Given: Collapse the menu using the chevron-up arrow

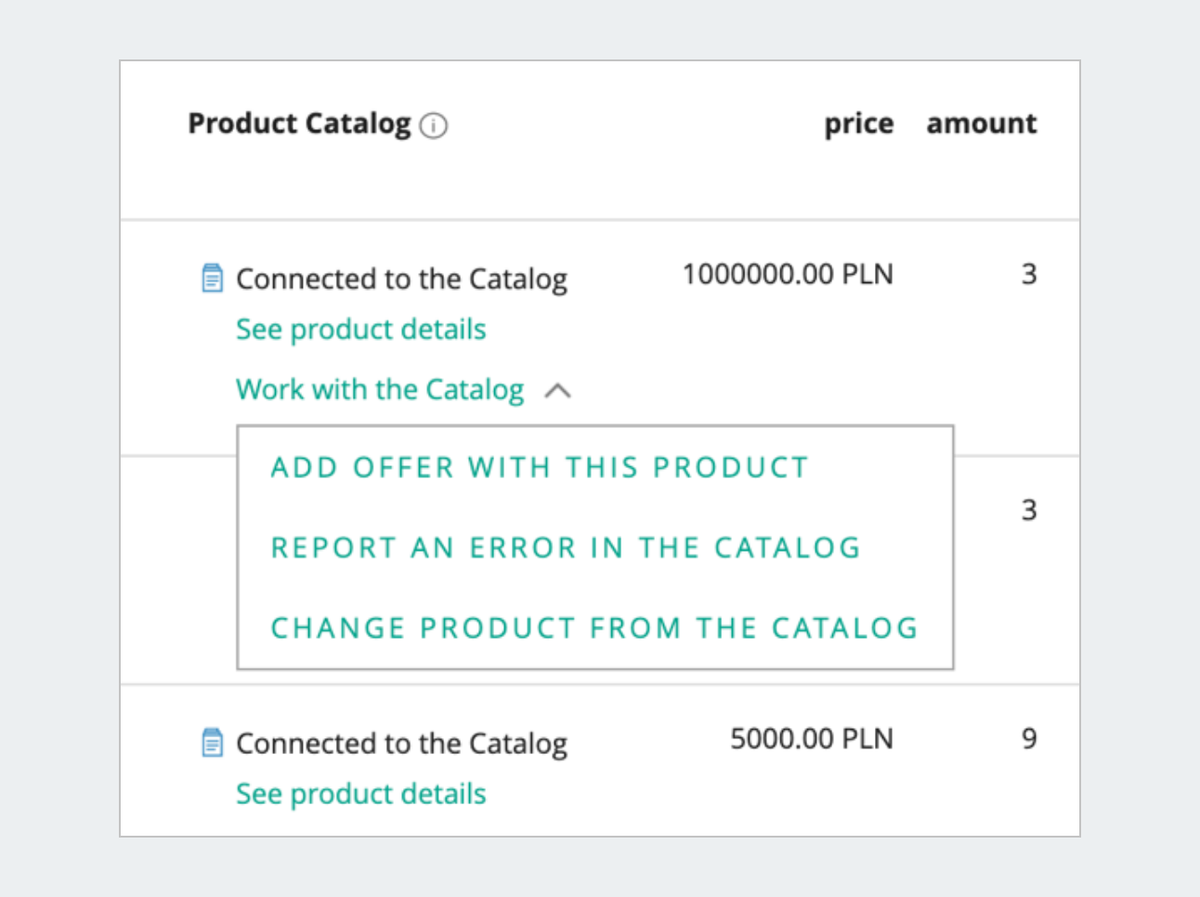Looking at the screenshot, I should 557,391.
